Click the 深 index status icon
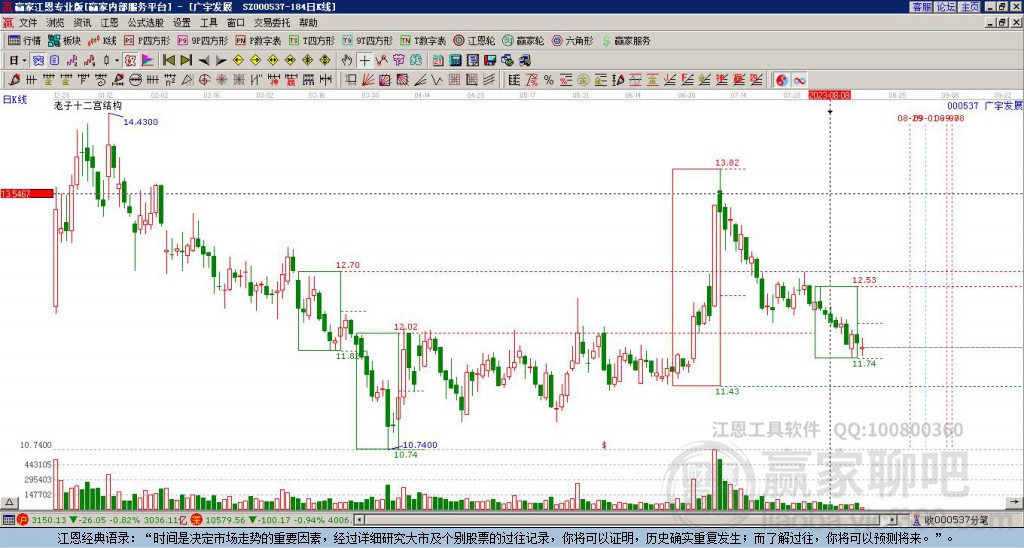 pyautogui.click(x=196, y=520)
